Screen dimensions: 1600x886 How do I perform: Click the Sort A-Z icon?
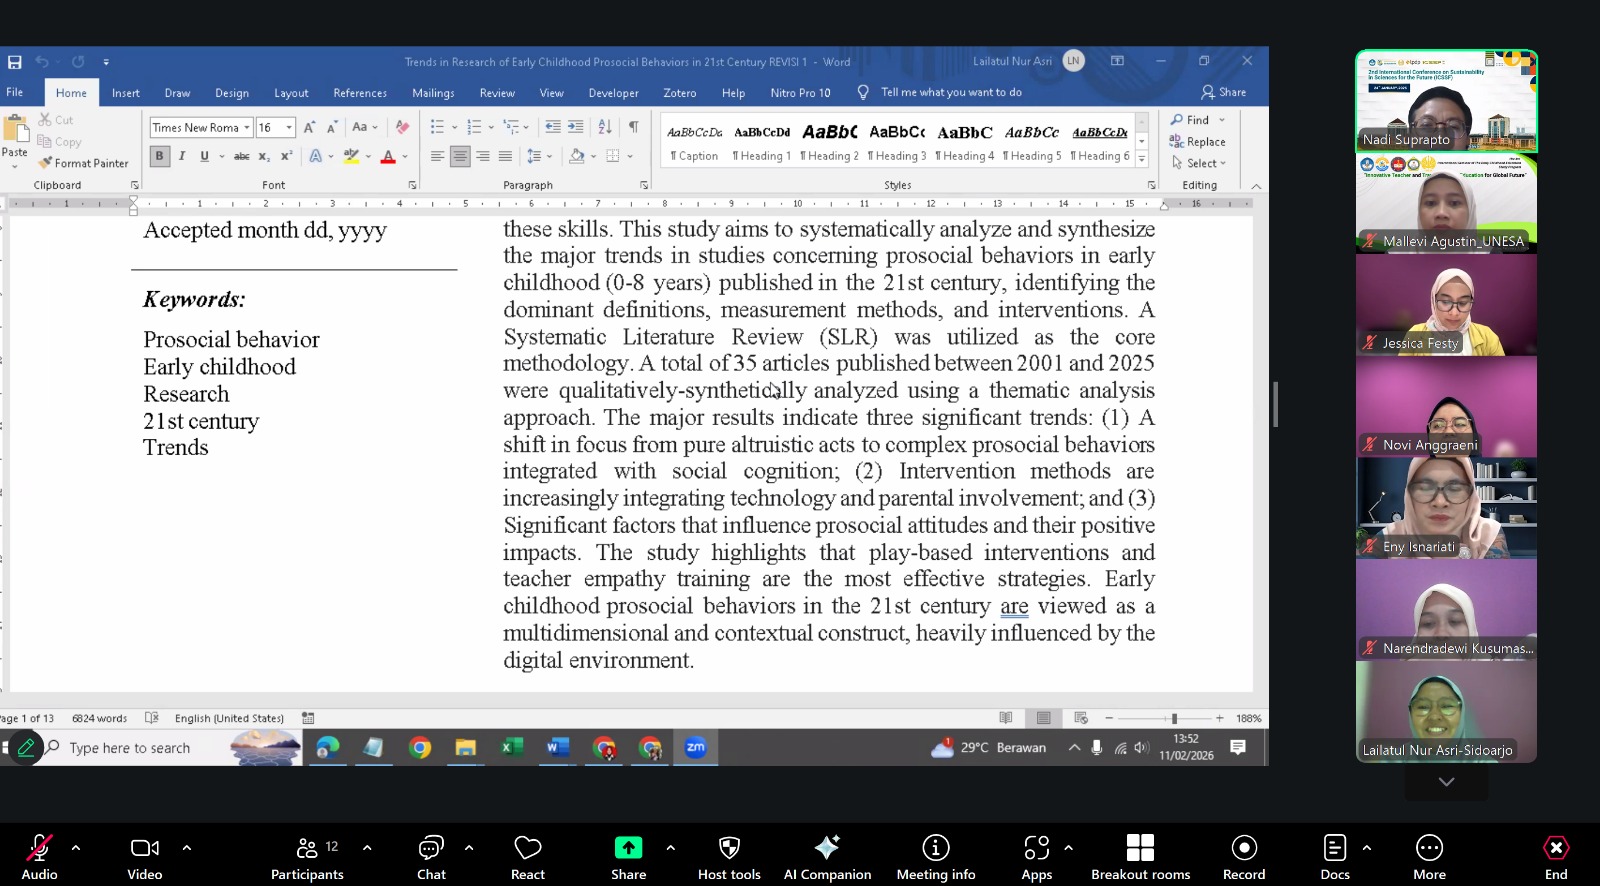click(605, 127)
